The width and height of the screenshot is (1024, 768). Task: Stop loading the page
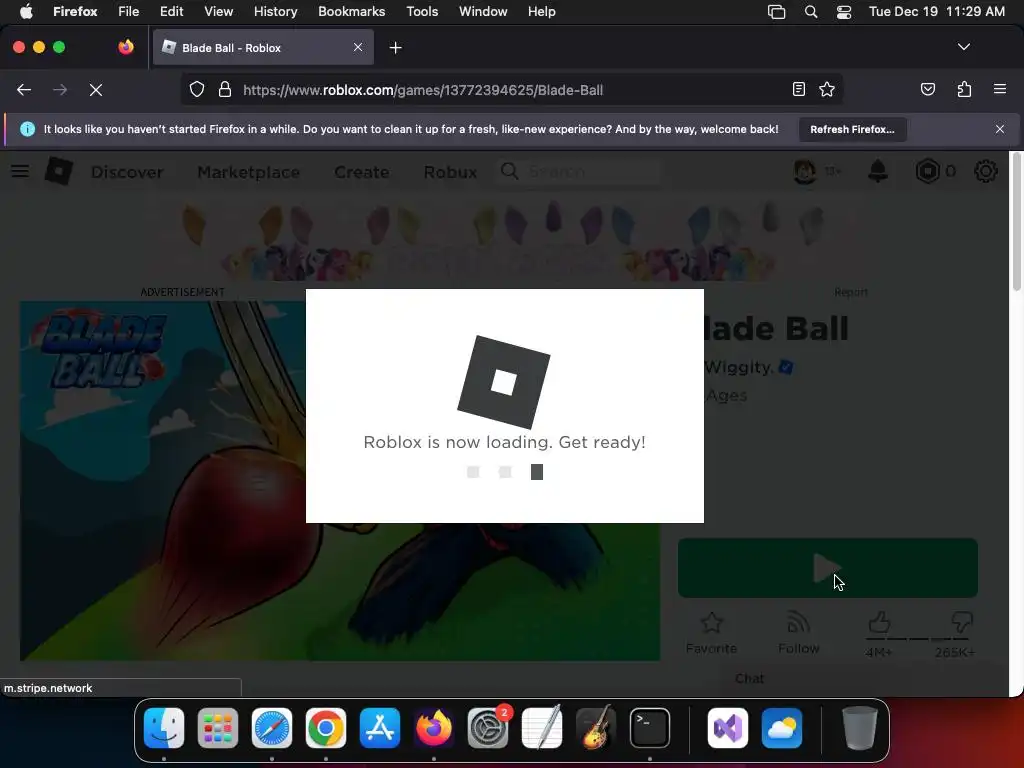pos(96,90)
